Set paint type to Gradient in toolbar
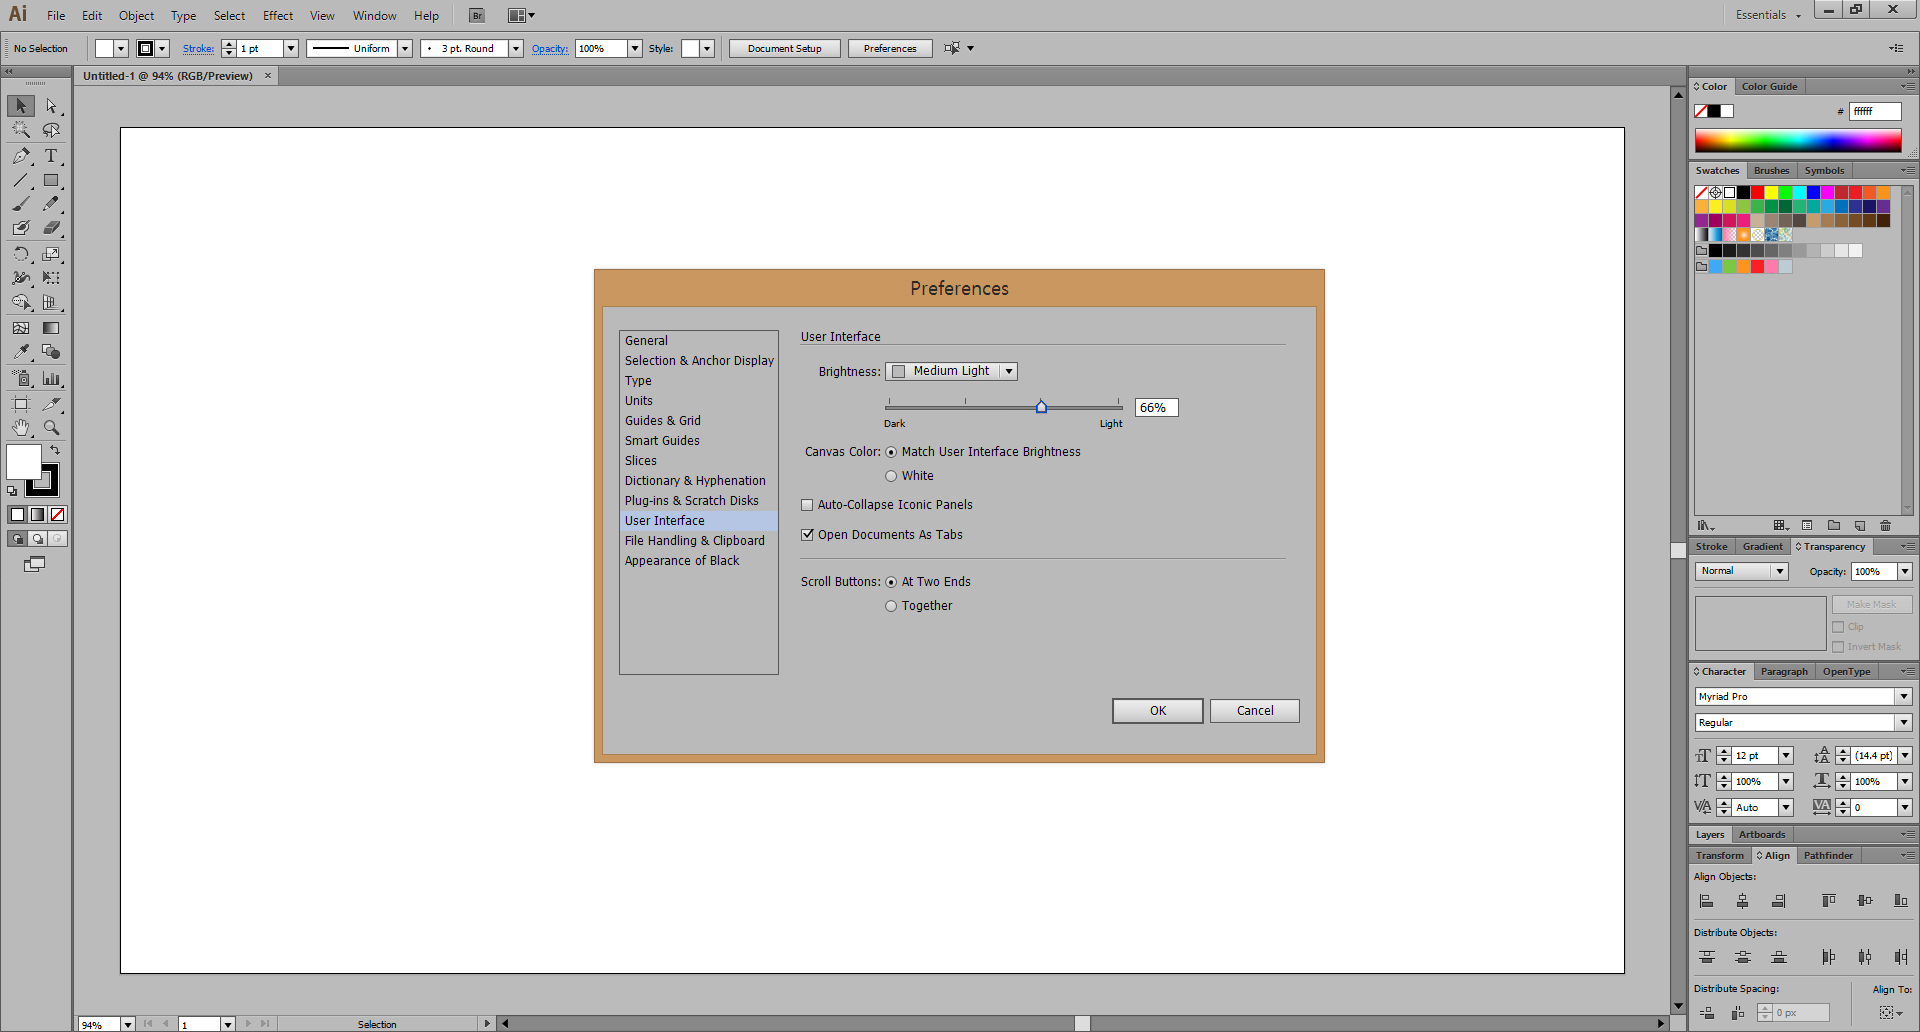The image size is (1920, 1032). (x=37, y=514)
